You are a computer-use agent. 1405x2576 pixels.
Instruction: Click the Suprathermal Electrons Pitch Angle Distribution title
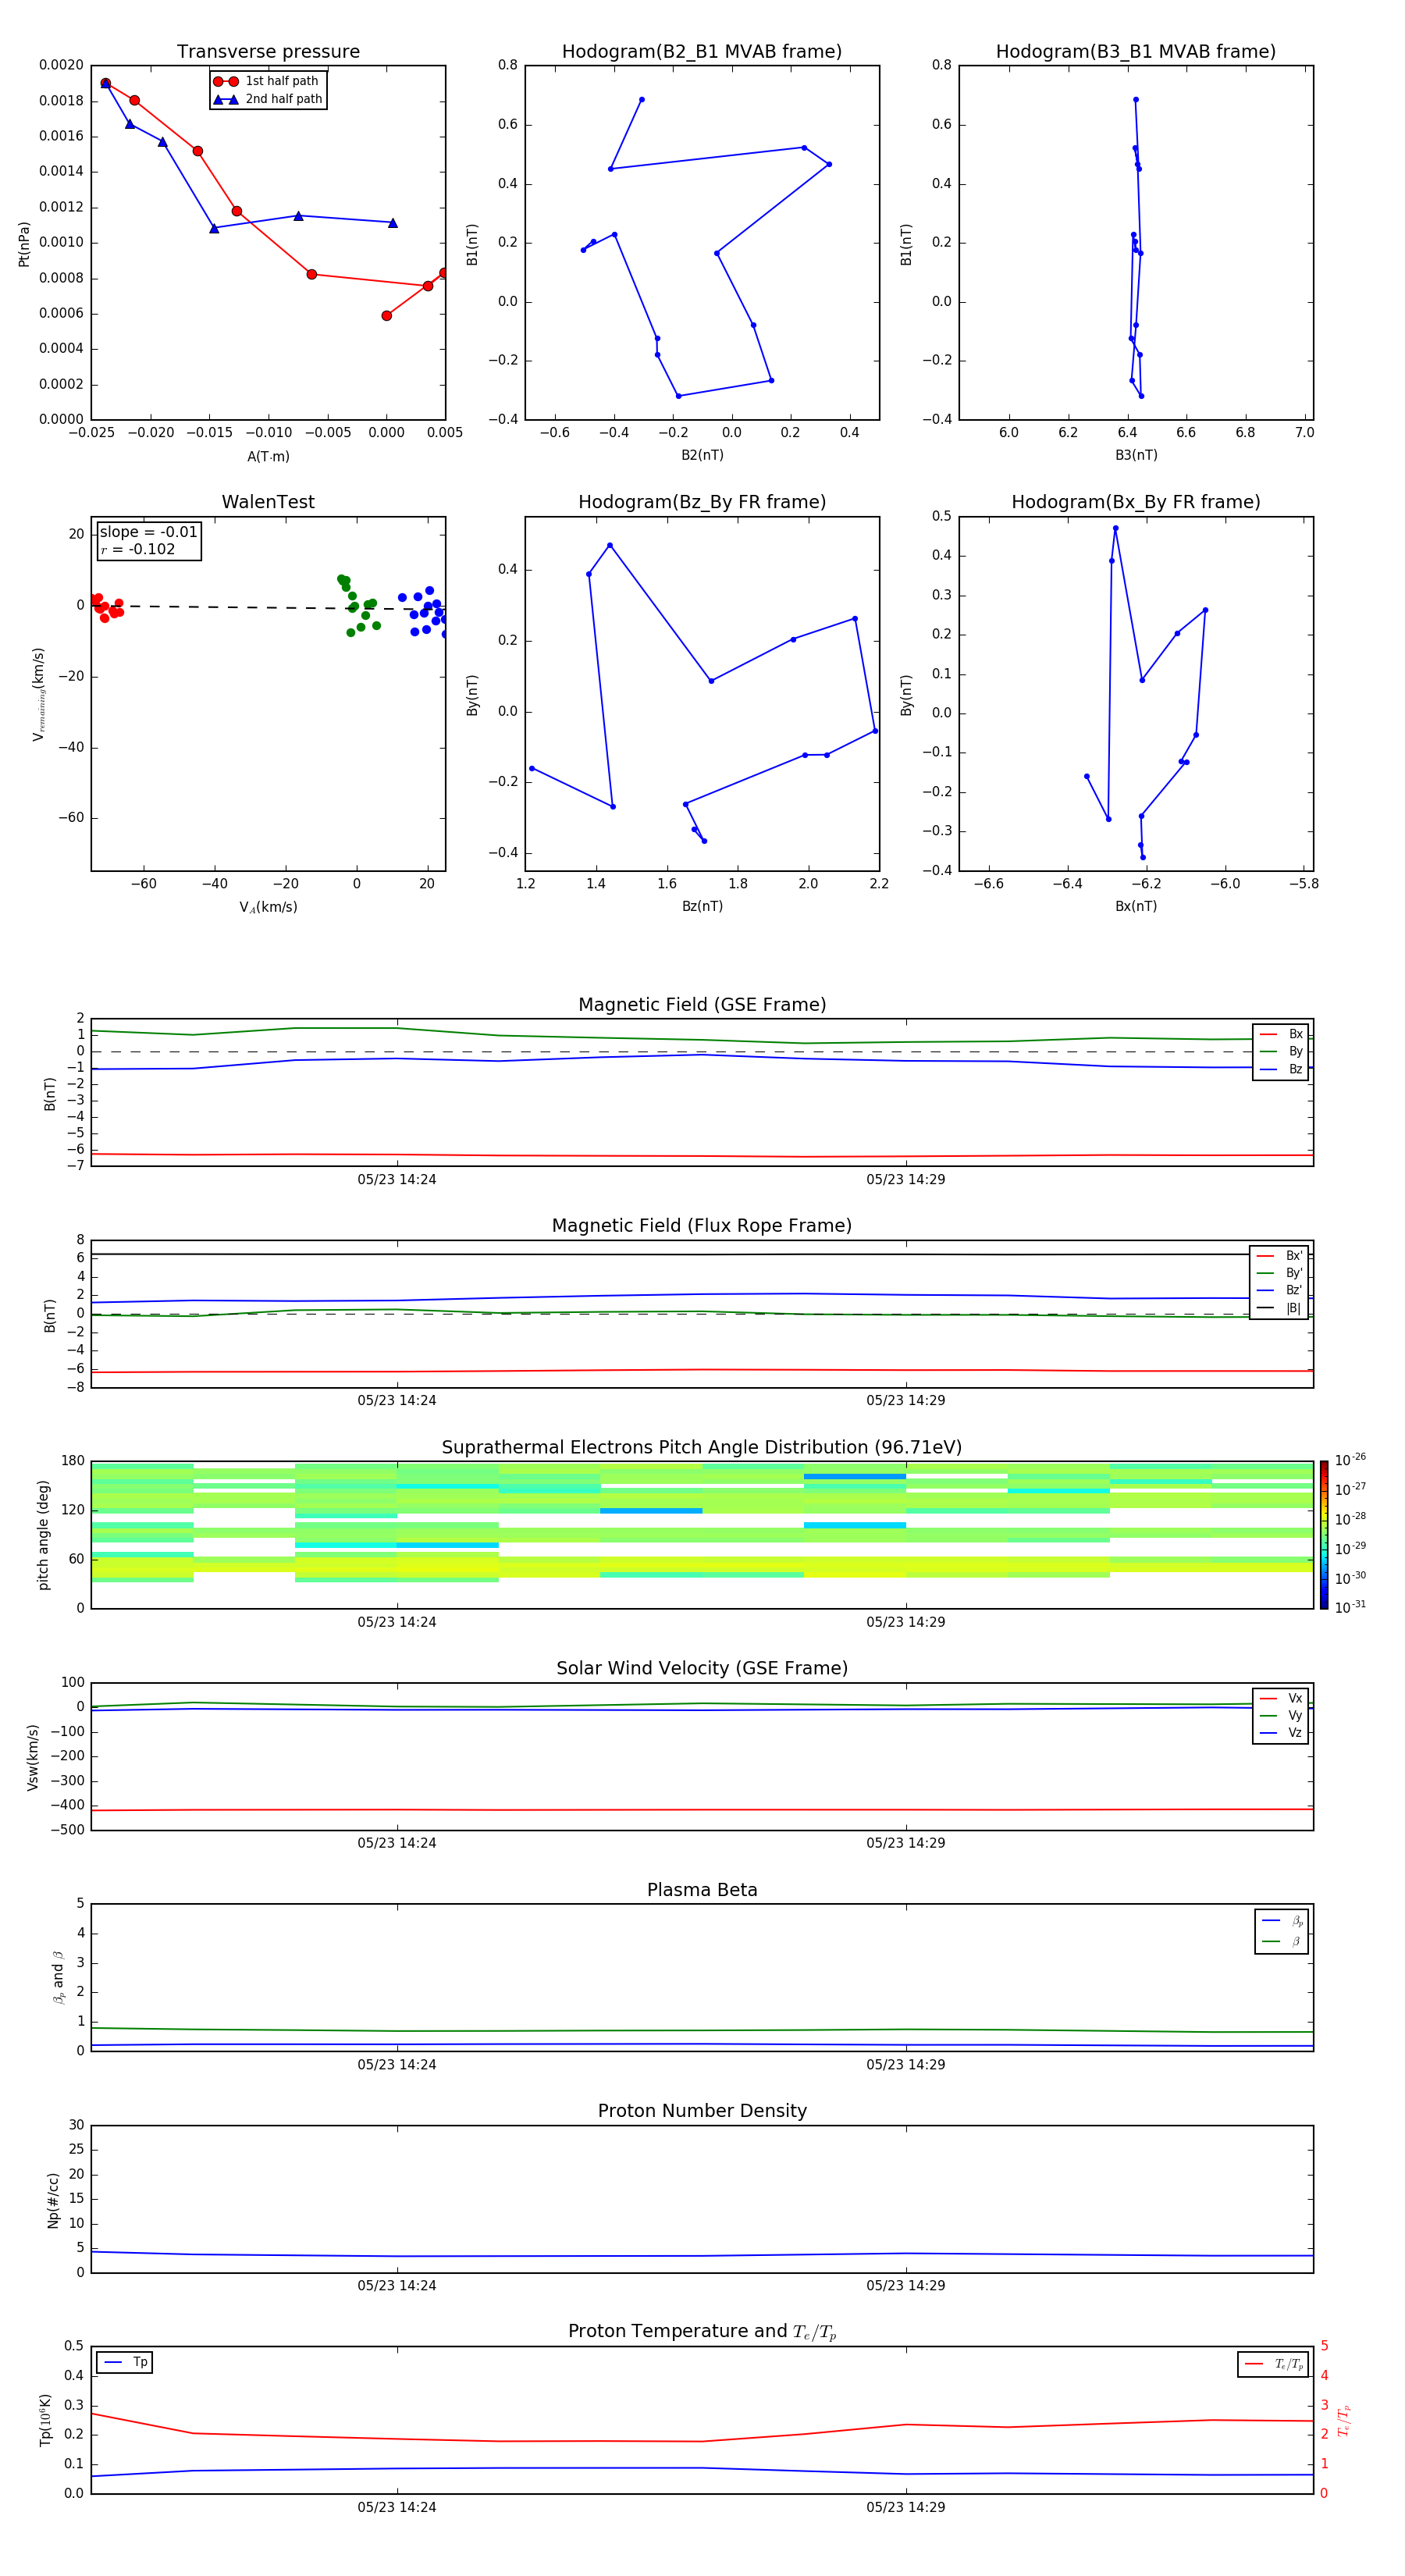[702, 1448]
